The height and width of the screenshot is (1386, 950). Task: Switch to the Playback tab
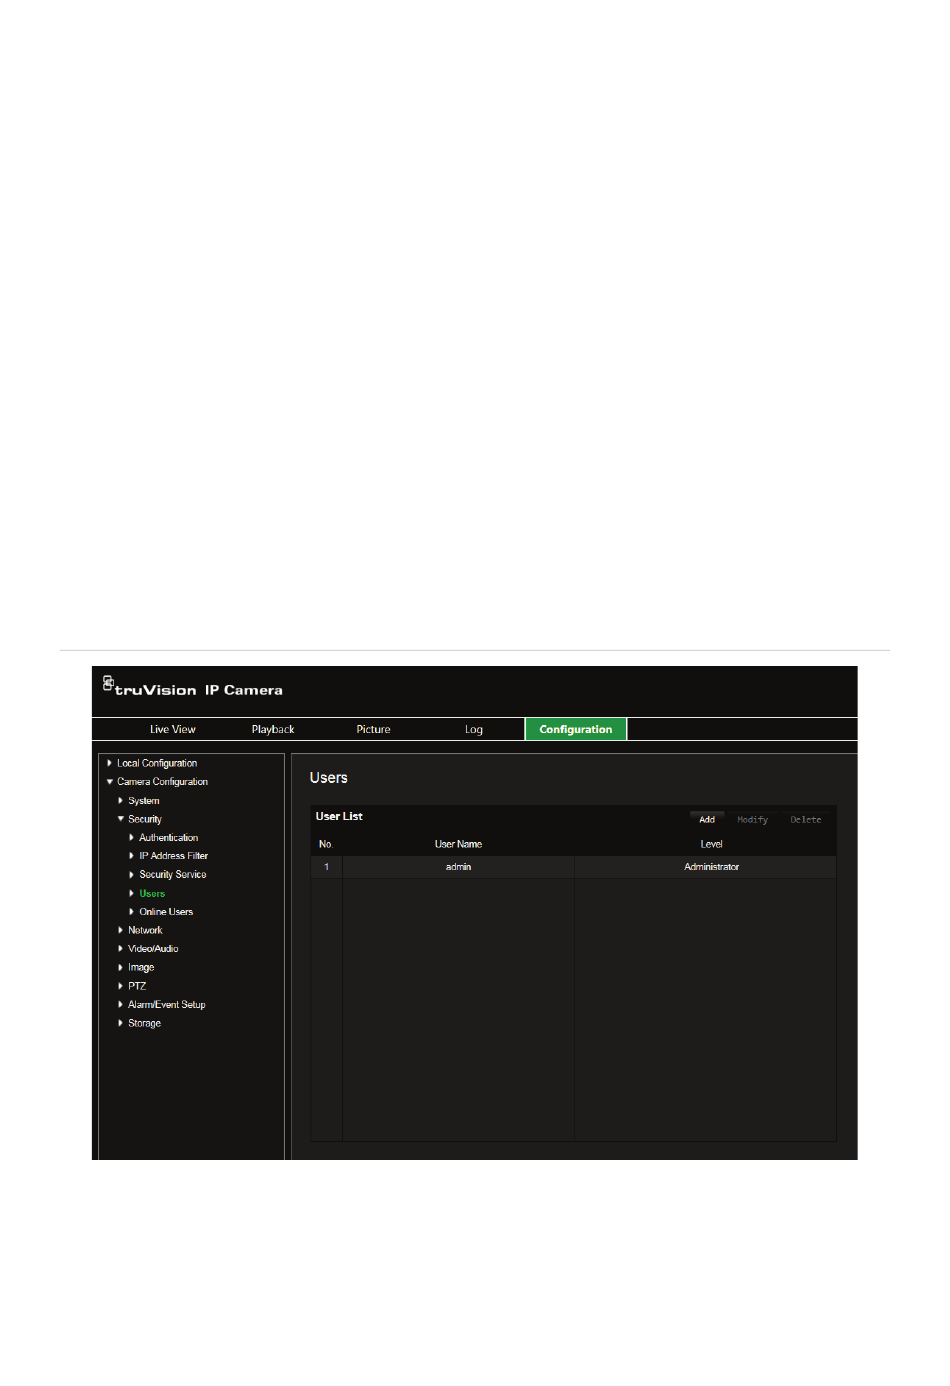[x=273, y=729]
